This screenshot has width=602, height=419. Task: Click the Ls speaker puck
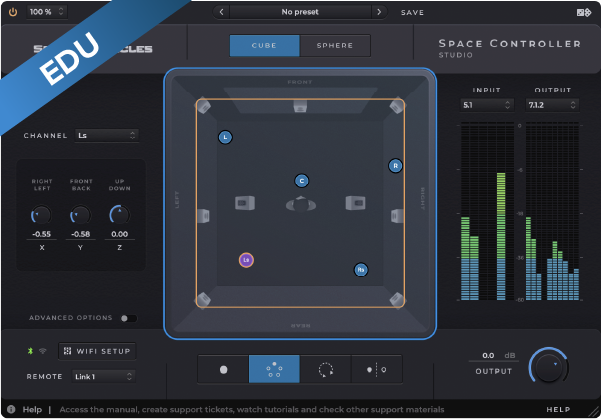(246, 260)
